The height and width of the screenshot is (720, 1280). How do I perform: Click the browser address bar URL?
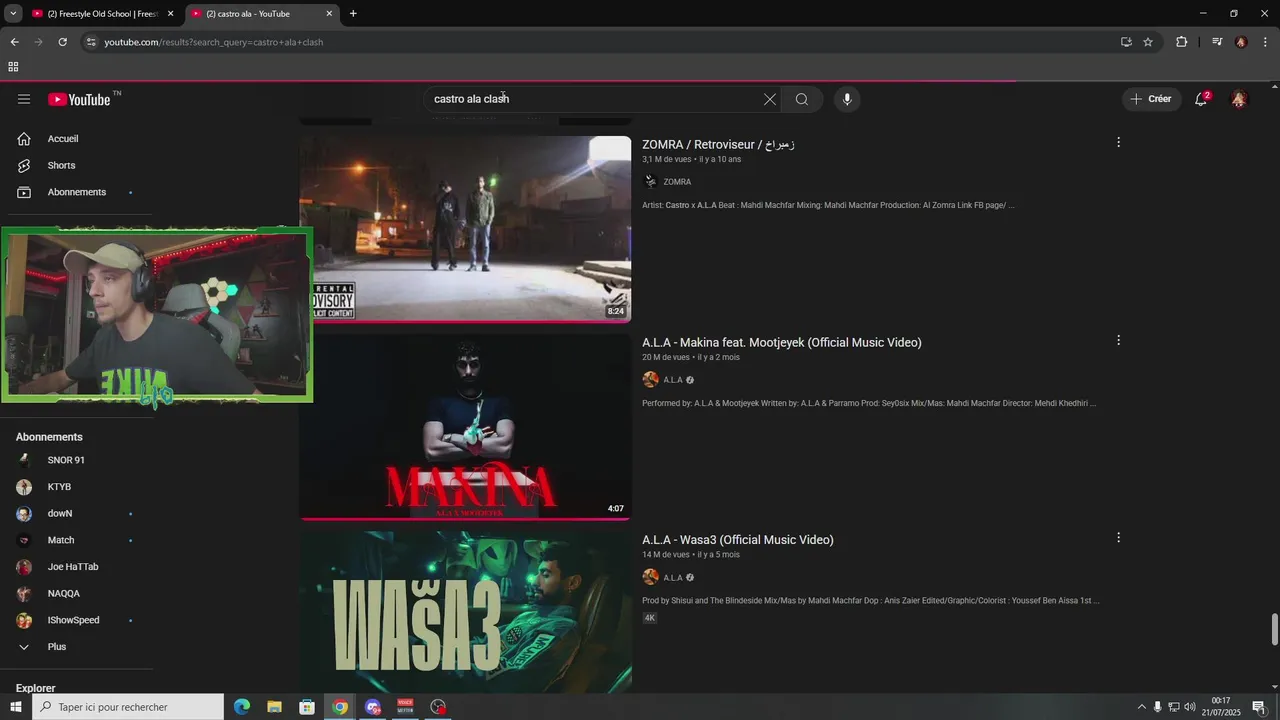tap(213, 42)
